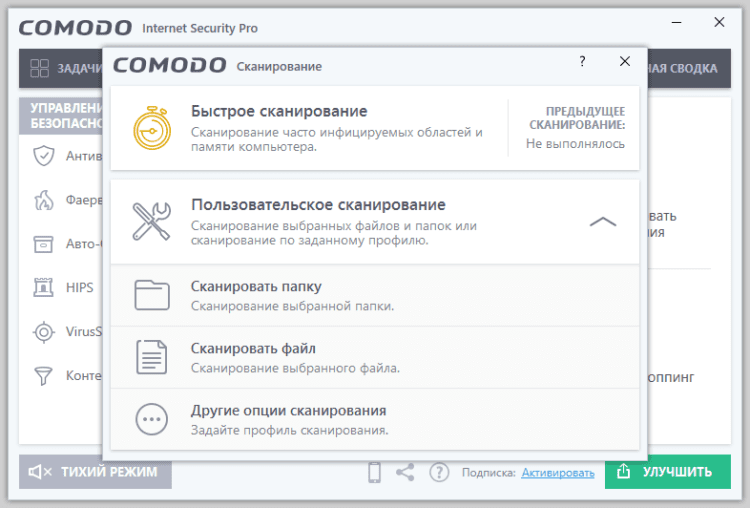Click the Не выполнялось status text
Screen dimensions: 750x508
point(575,144)
